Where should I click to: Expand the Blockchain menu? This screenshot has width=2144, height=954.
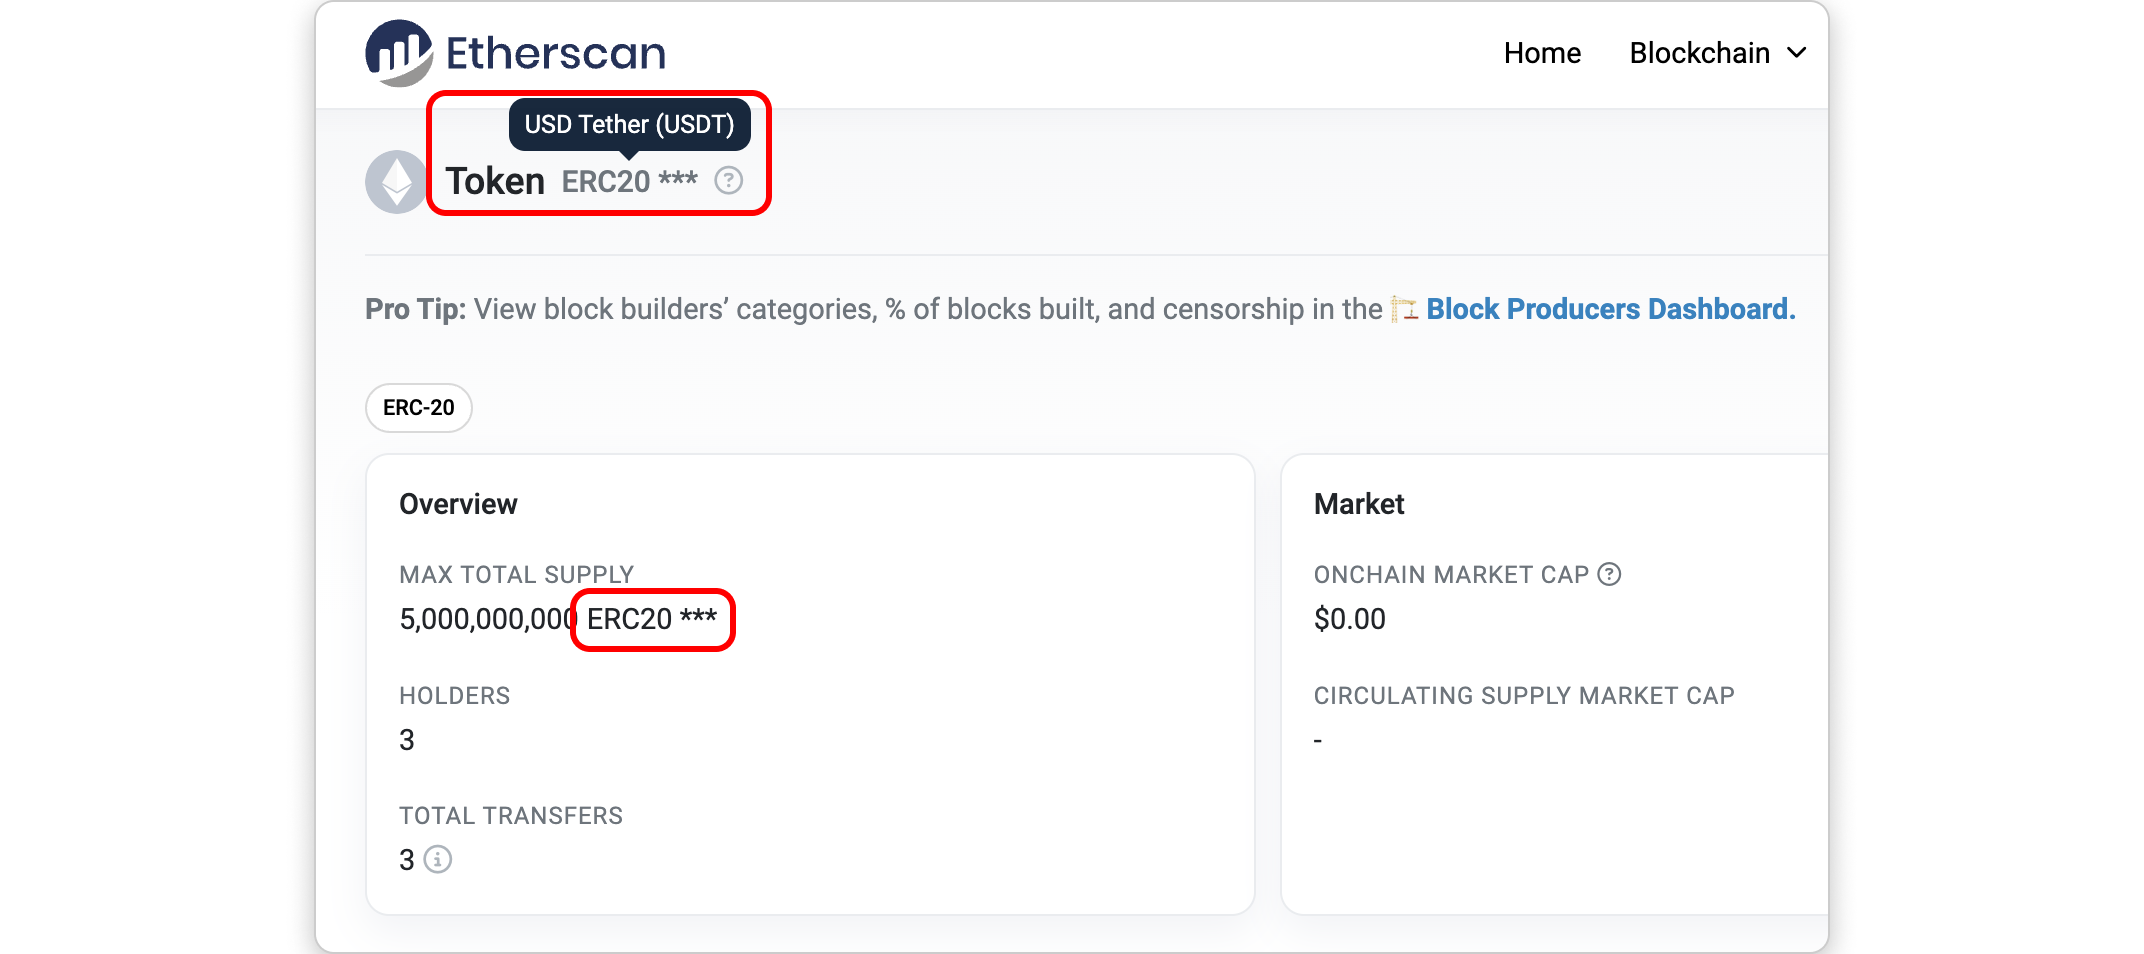click(x=1699, y=53)
